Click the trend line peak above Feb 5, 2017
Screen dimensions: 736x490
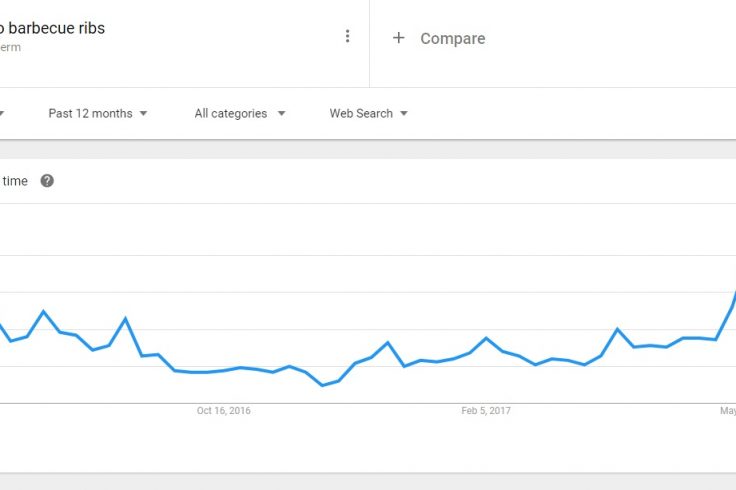tap(486, 338)
